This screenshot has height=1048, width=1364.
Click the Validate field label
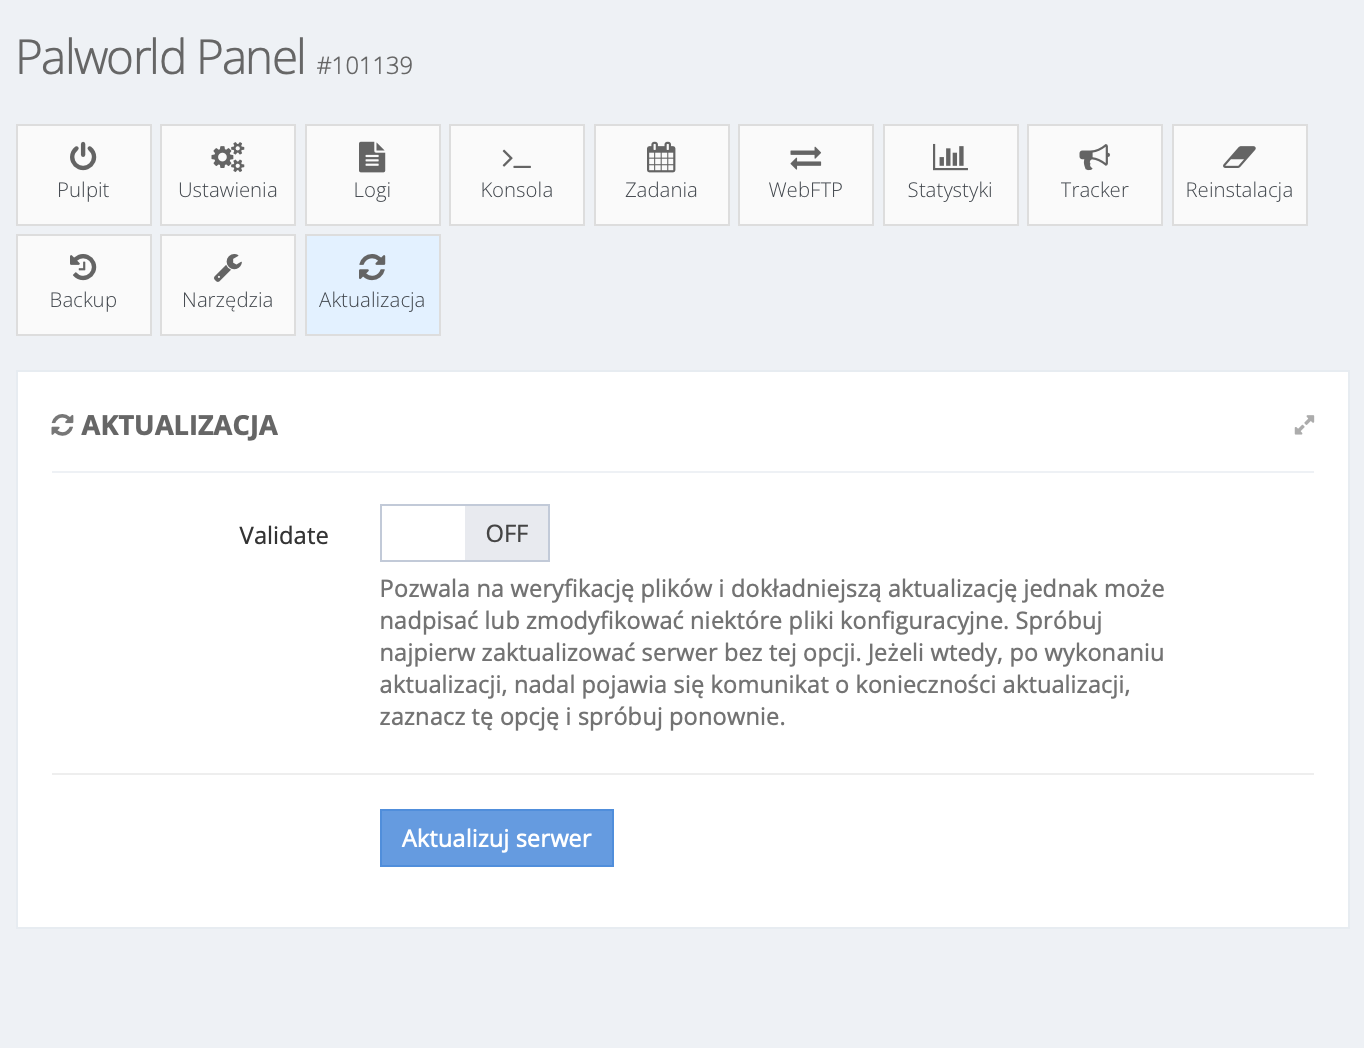[x=284, y=535]
